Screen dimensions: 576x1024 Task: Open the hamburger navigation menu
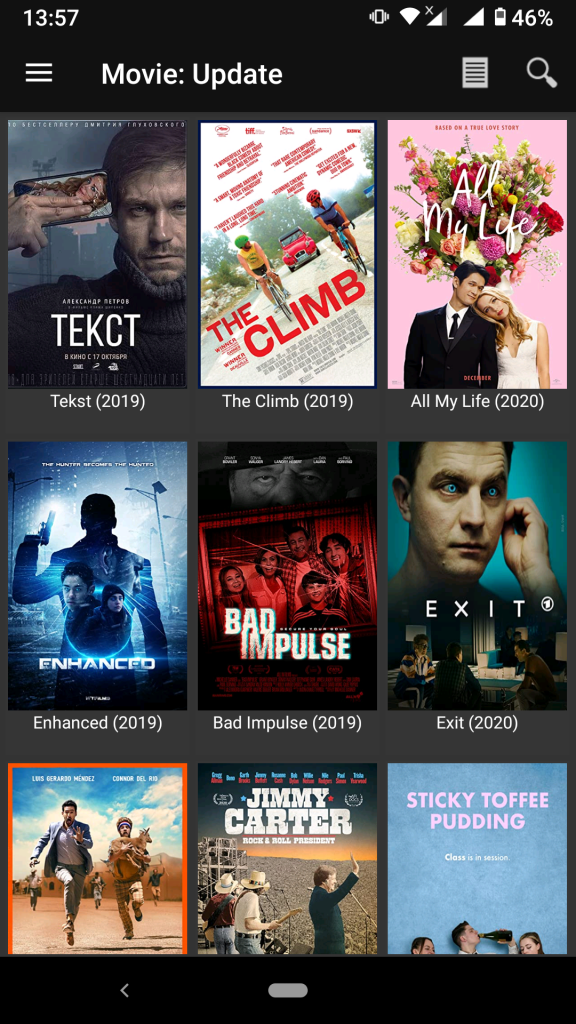pyautogui.click(x=39, y=73)
